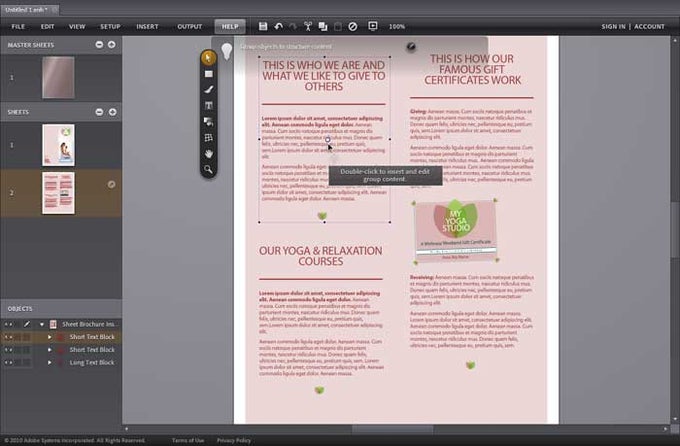Select master sheet 1 thumbnail

coord(59,78)
